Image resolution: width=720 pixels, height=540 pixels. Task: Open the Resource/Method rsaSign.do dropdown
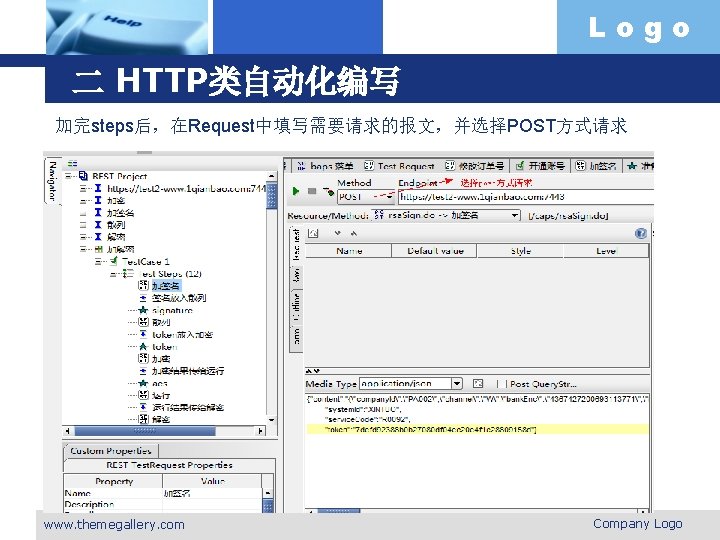(x=515, y=215)
